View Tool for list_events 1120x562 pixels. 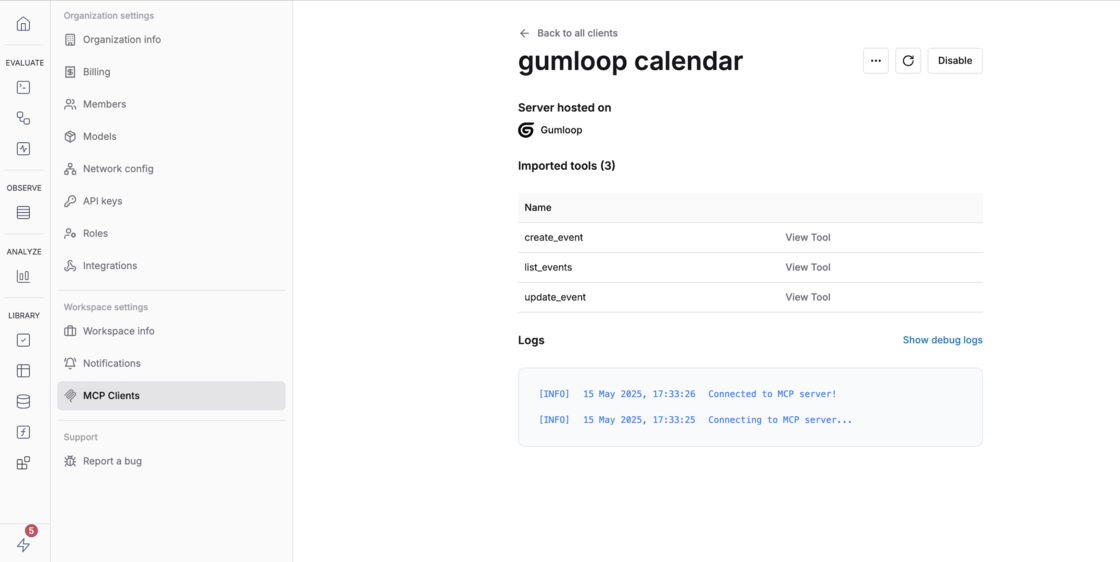[x=808, y=267]
